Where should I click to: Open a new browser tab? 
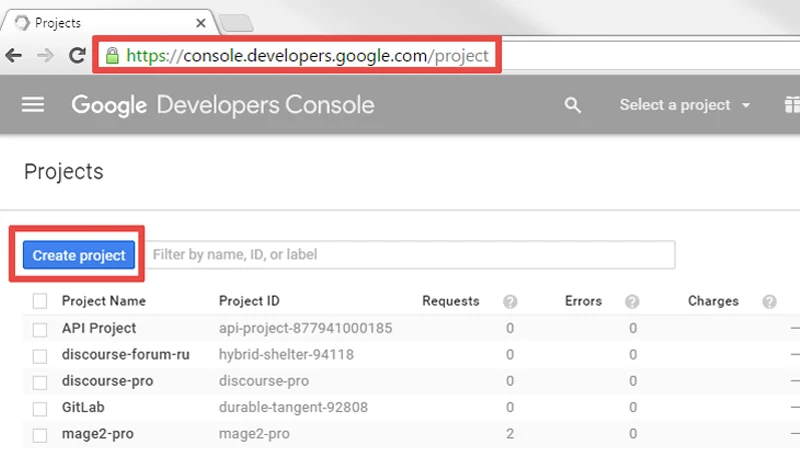pos(235,23)
